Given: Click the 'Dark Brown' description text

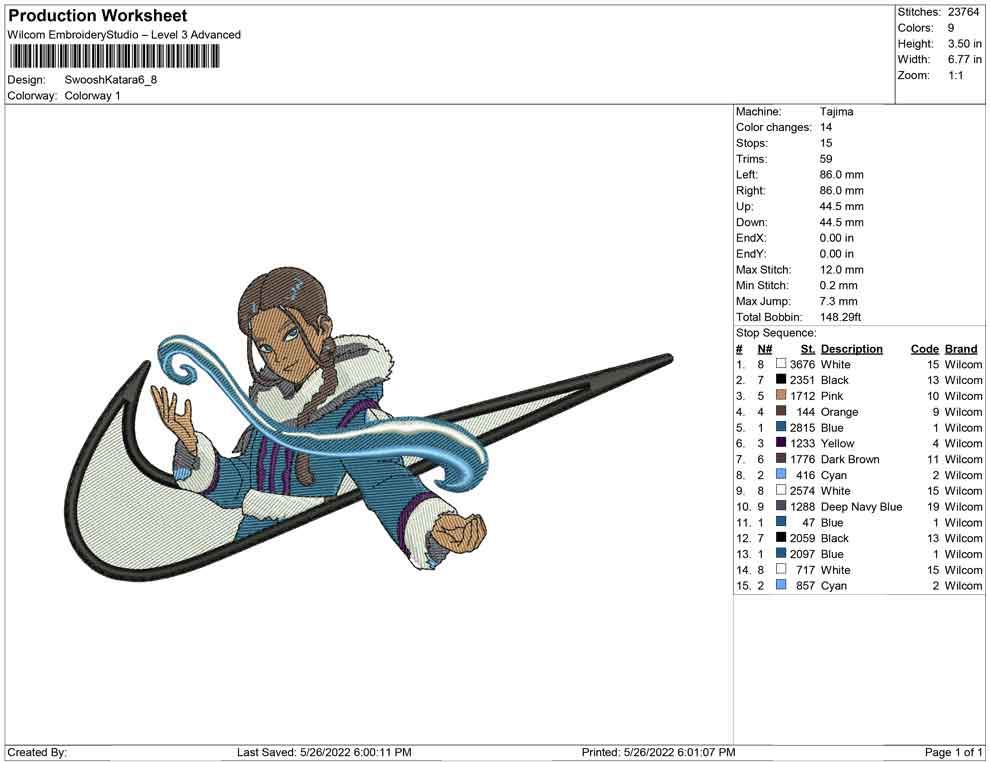Looking at the screenshot, I should click(x=850, y=459).
